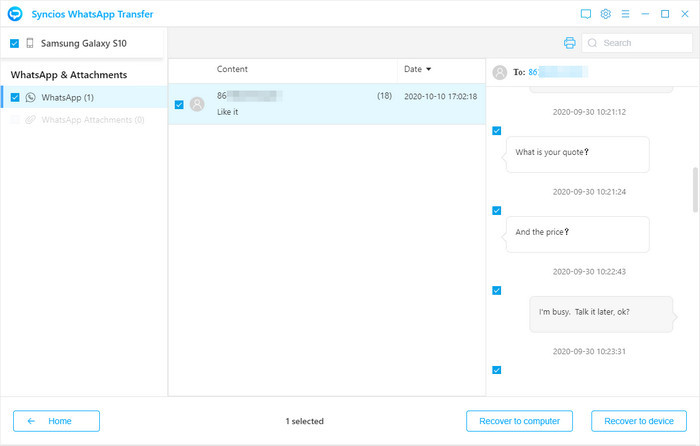Uncheck checkbox above 'And the price?' message
The image size is (700, 446).
496,211
